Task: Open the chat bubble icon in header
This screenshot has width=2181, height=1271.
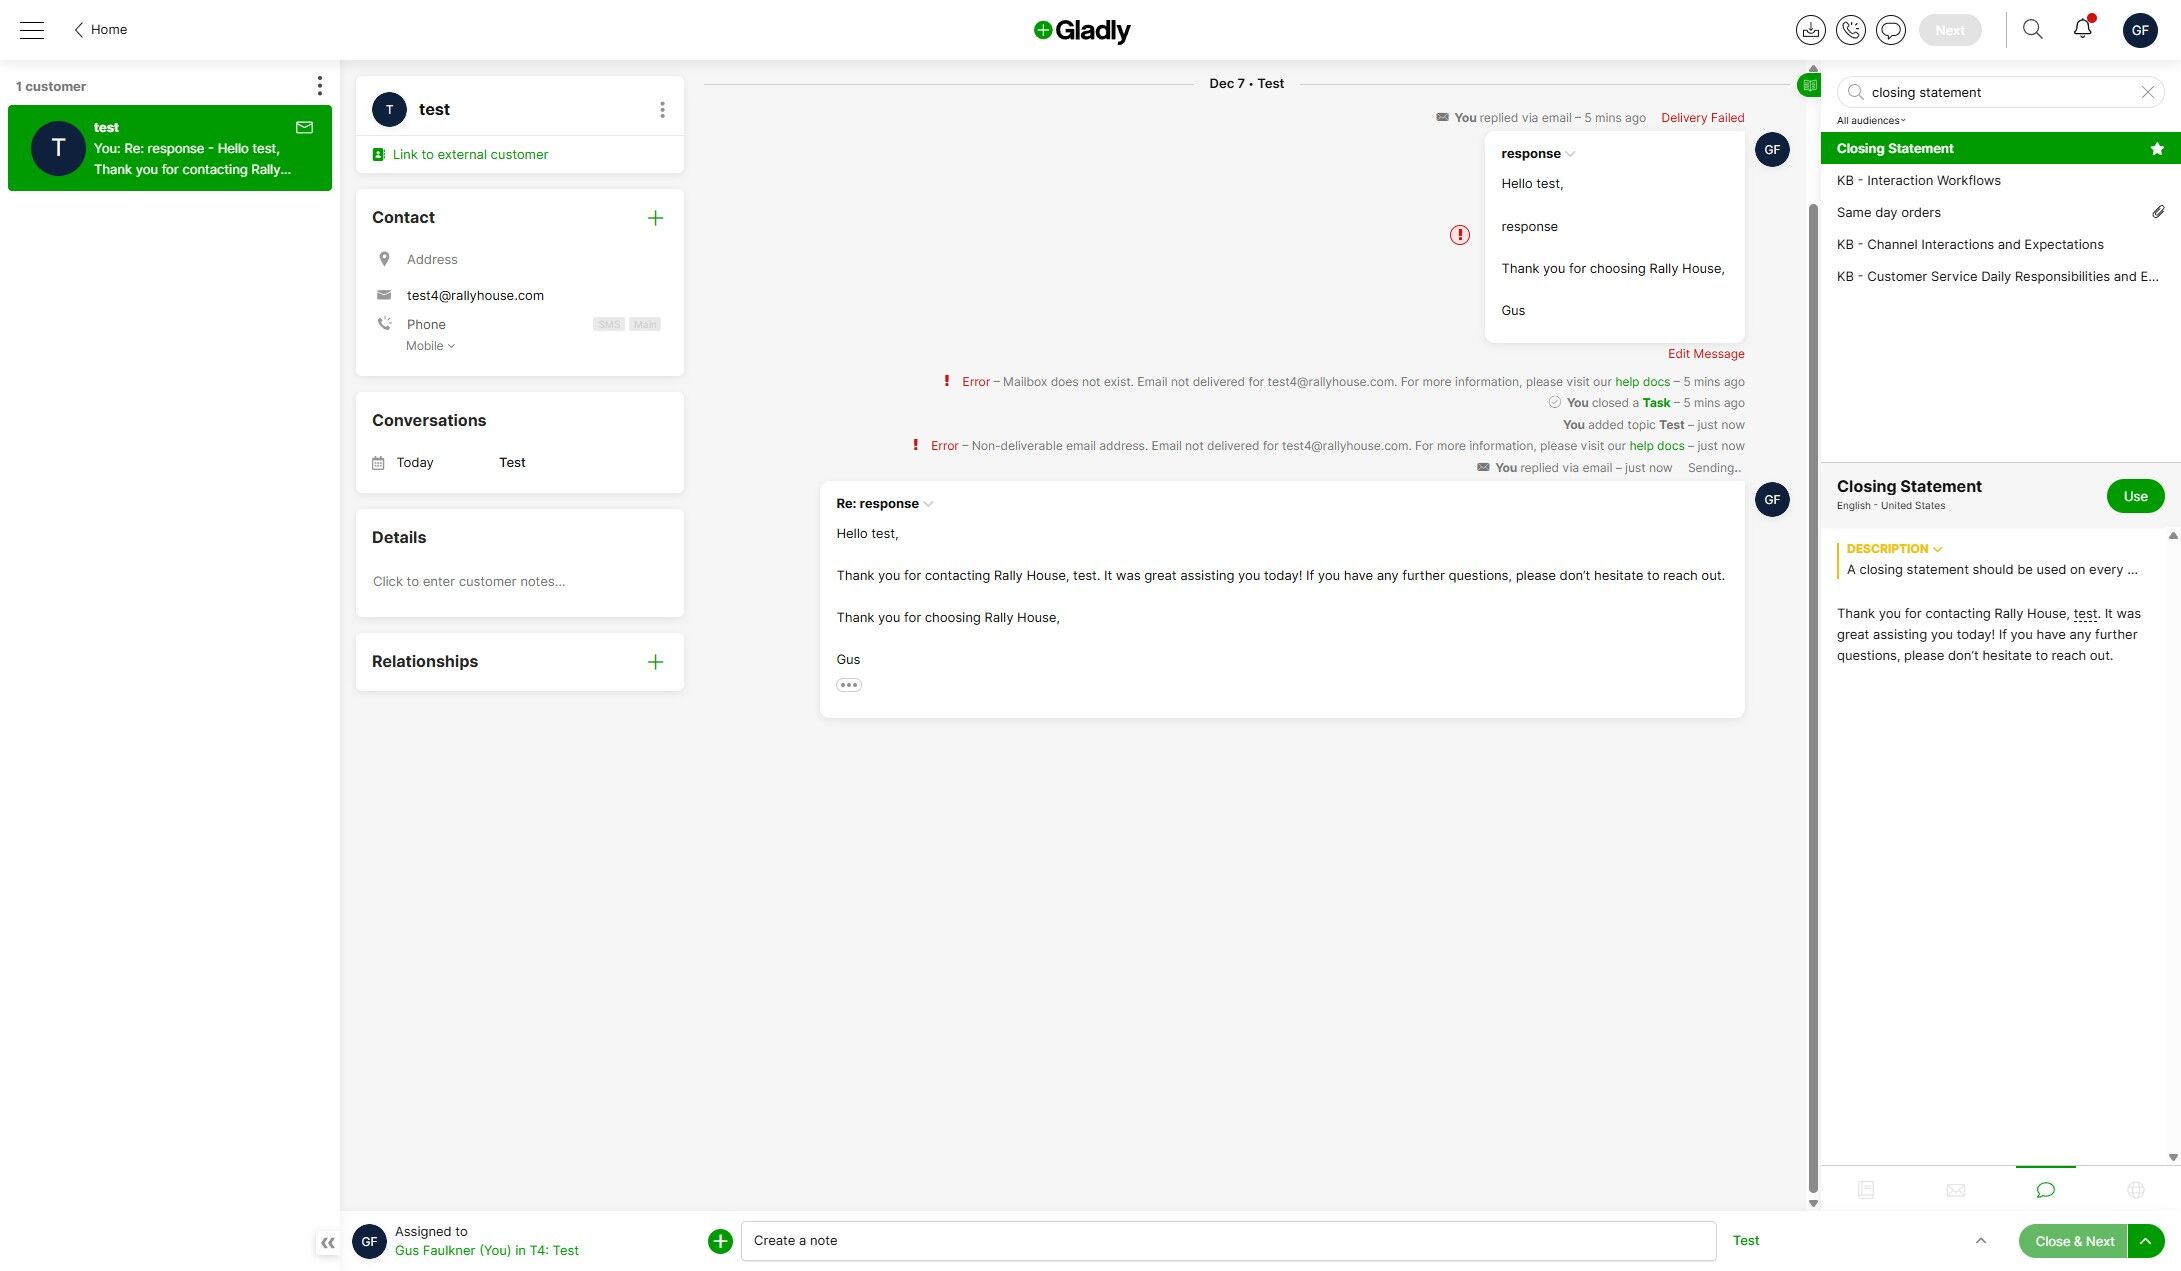Action: pyautogui.click(x=1891, y=30)
